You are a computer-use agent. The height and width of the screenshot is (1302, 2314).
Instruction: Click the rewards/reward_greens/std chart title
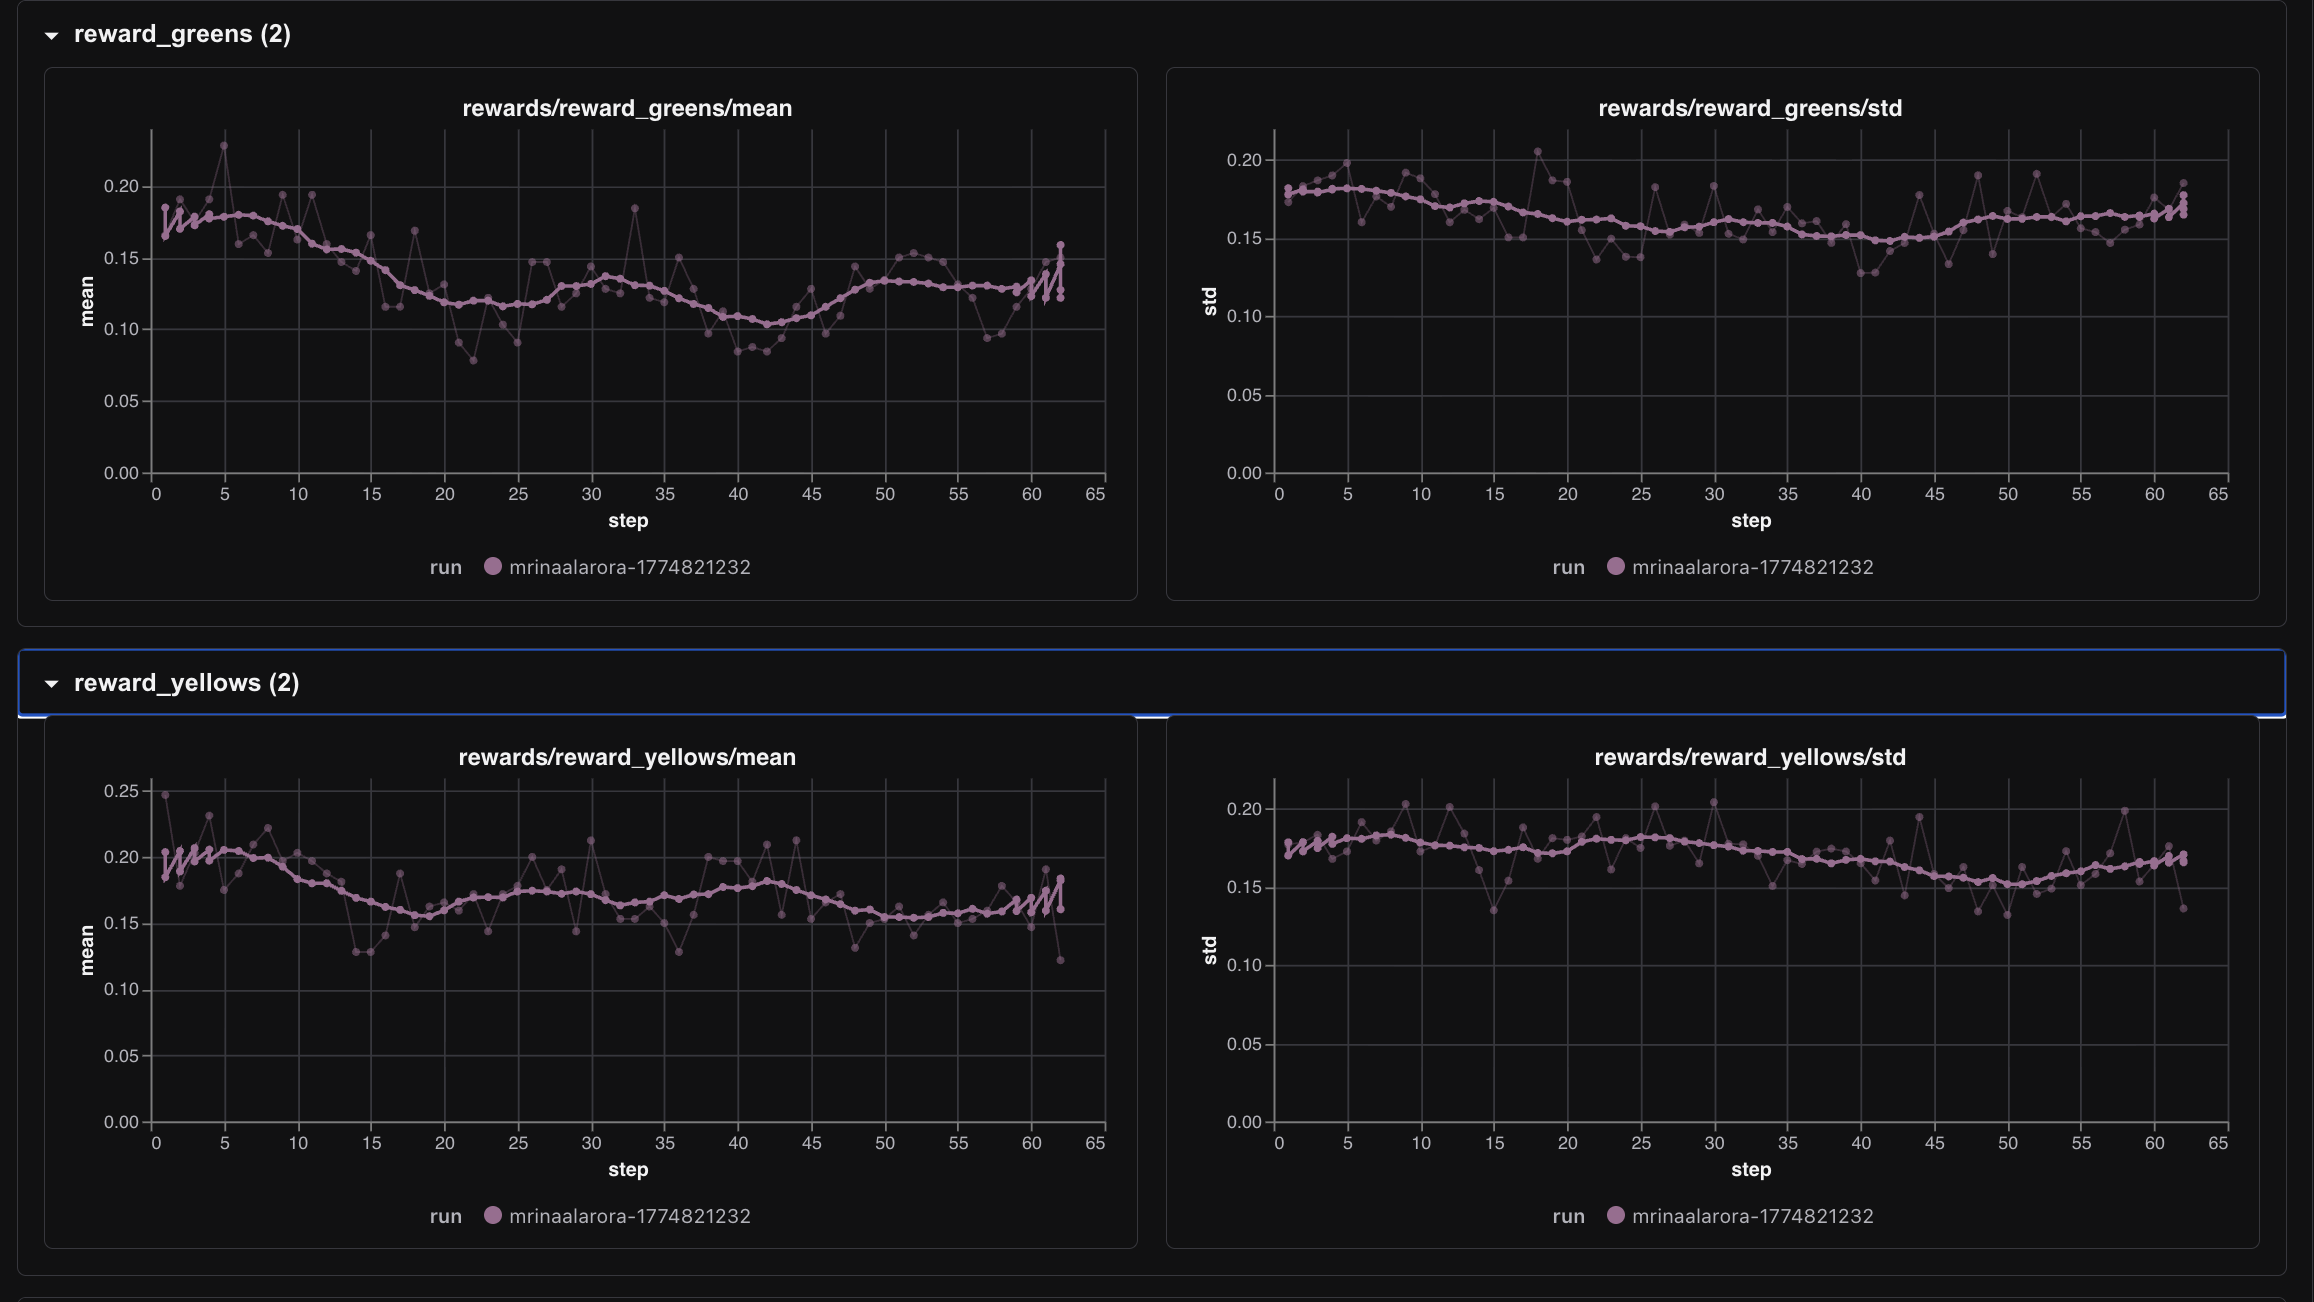tap(1749, 108)
